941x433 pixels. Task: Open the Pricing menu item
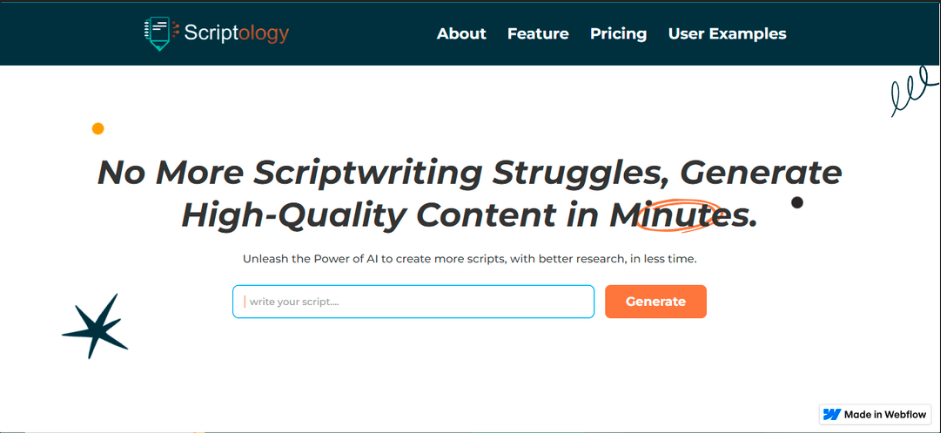pyautogui.click(x=618, y=34)
